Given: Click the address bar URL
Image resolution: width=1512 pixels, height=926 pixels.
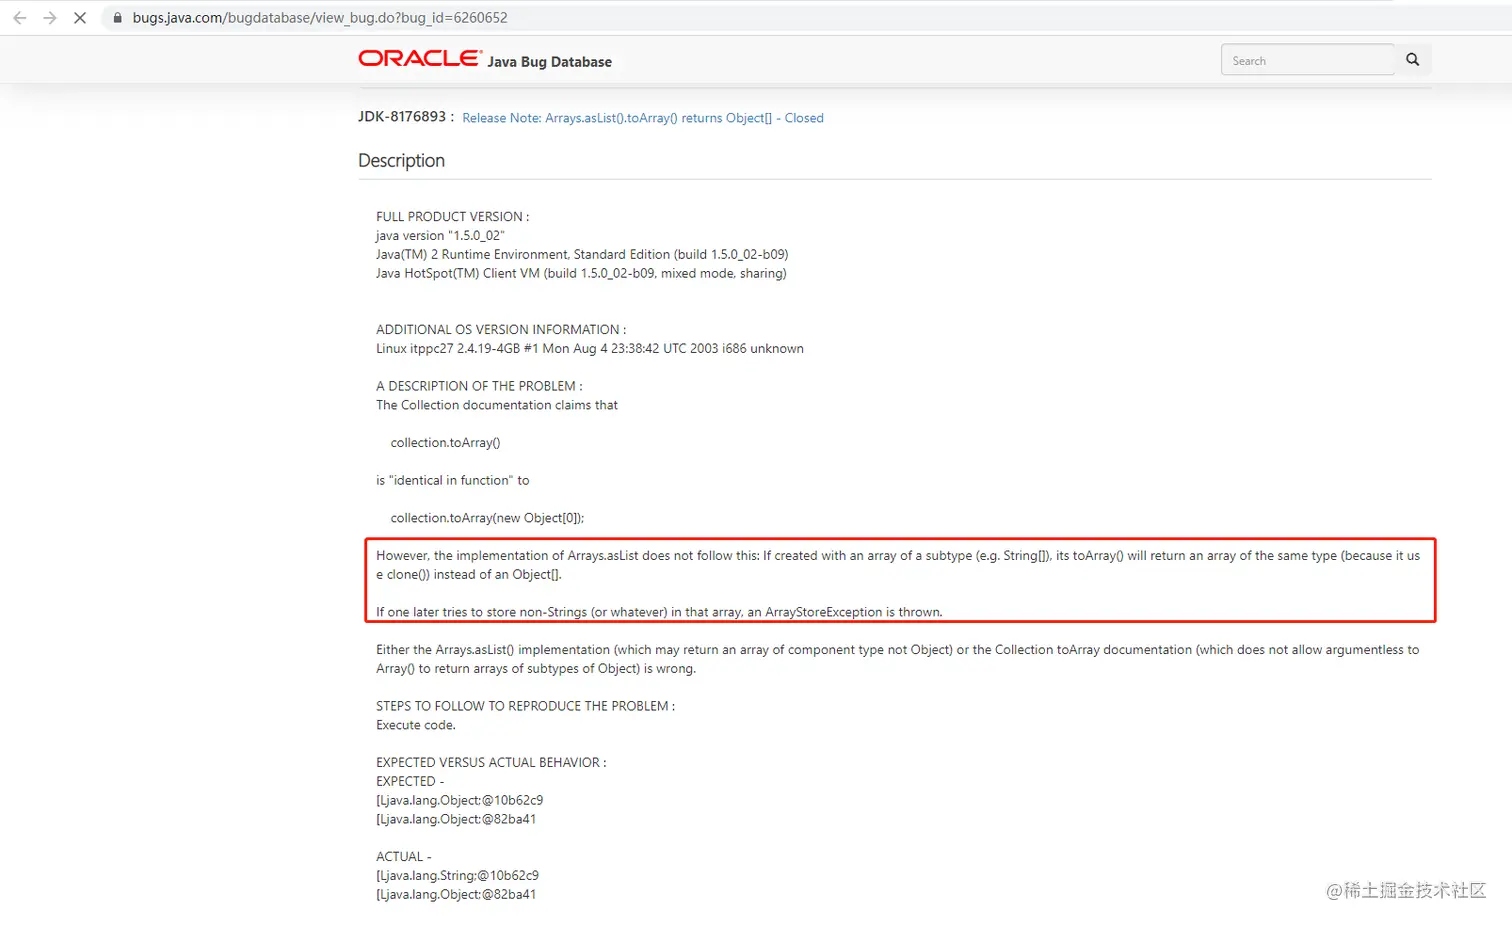Looking at the screenshot, I should 320,18.
